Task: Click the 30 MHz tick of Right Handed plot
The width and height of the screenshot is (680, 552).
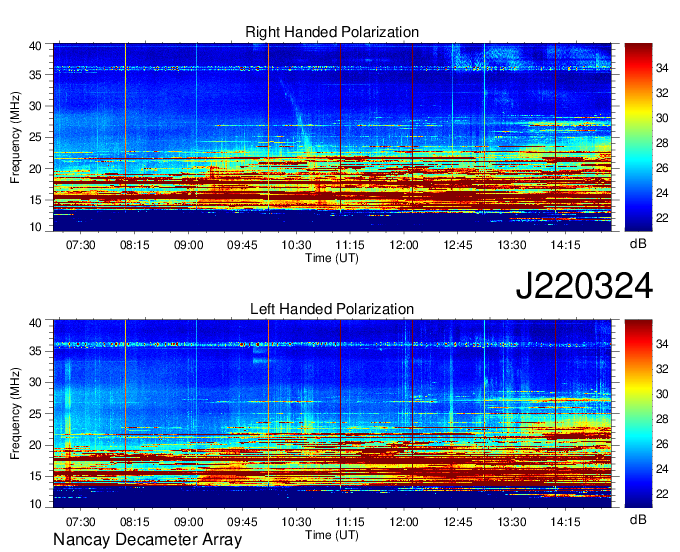Action: 35,106
